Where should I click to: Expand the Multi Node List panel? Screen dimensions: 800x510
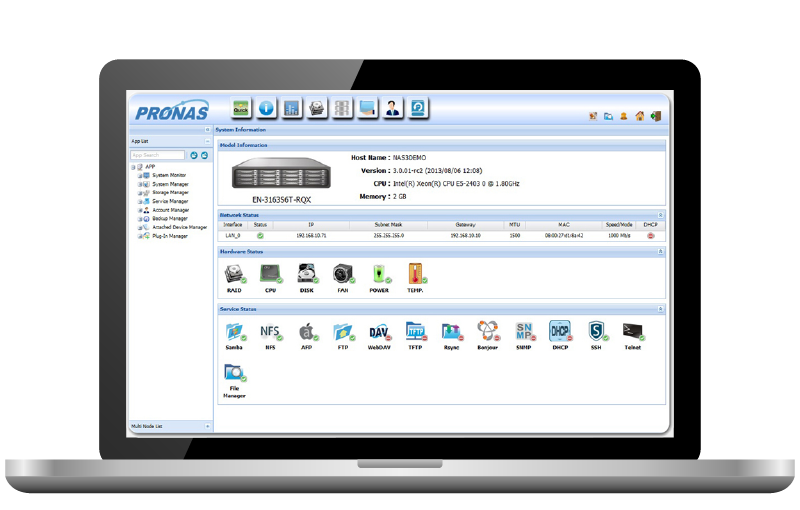pyautogui.click(x=208, y=426)
